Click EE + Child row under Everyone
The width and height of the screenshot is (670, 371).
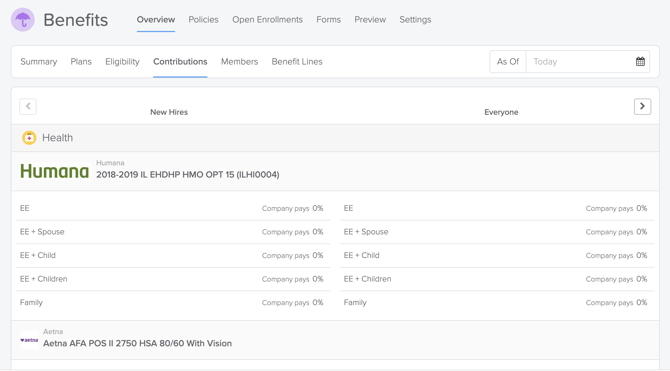click(497, 255)
